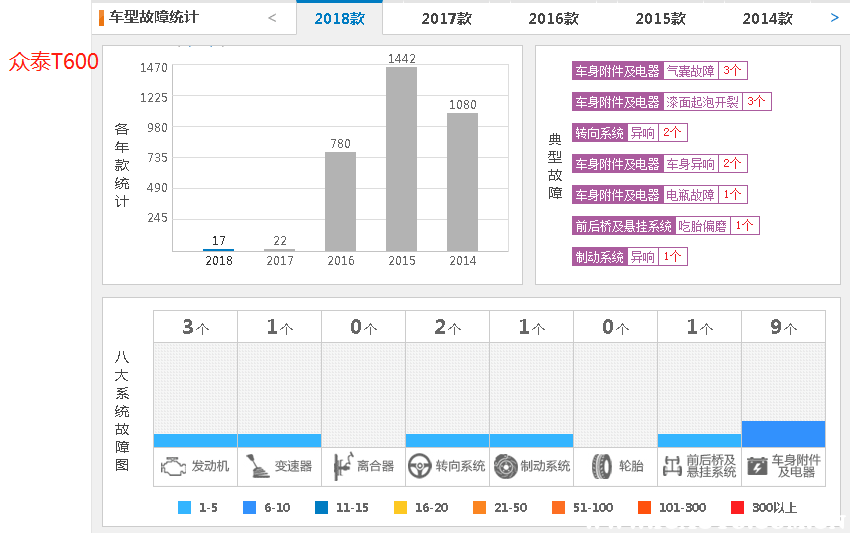The height and width of the screenshot is (533, 850).
Task: Open the 吃胎偏磨 fault tag
Action: pos(666,226)
